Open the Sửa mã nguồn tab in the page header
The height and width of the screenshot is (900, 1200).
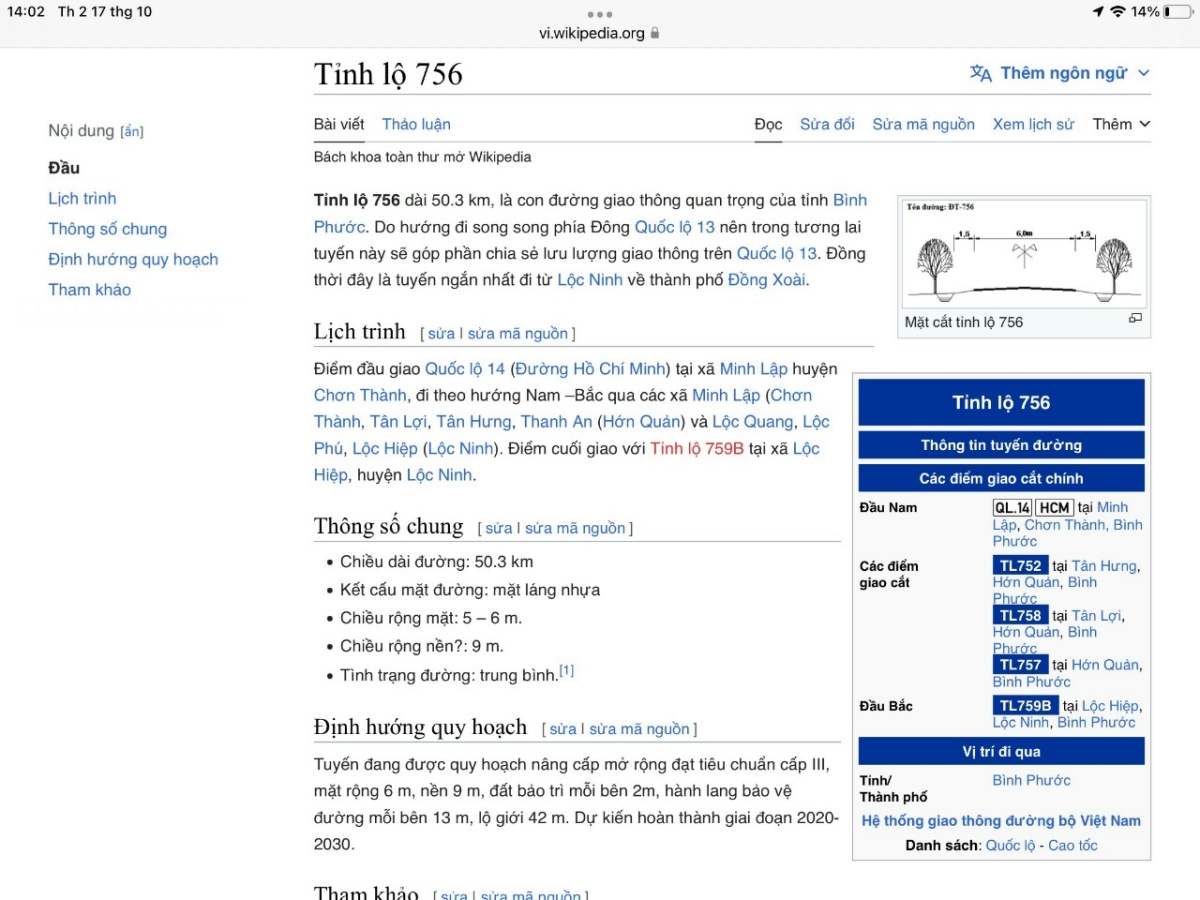923,124
